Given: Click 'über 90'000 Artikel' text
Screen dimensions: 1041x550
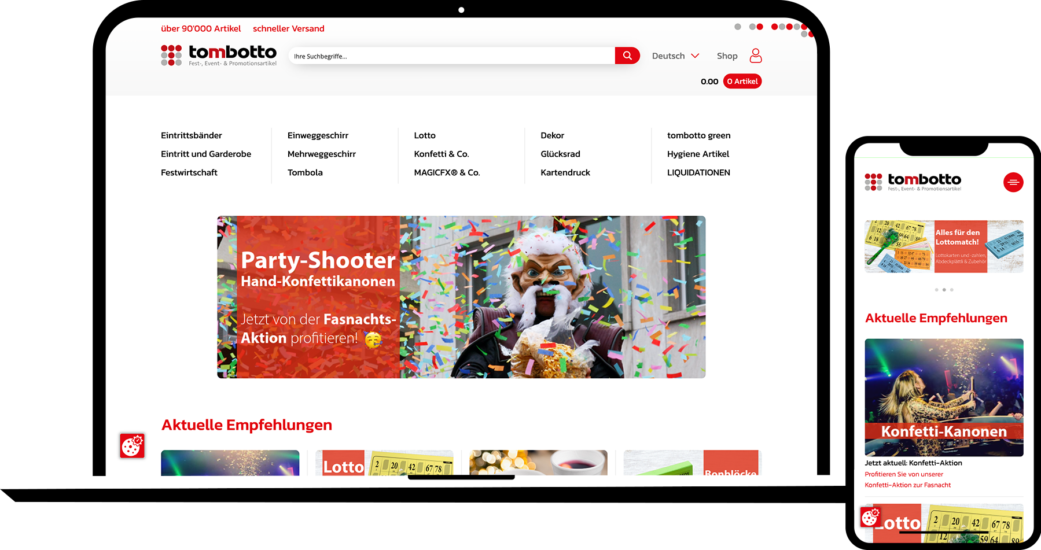Looking at the screenshot, I should tap(200, 29).
